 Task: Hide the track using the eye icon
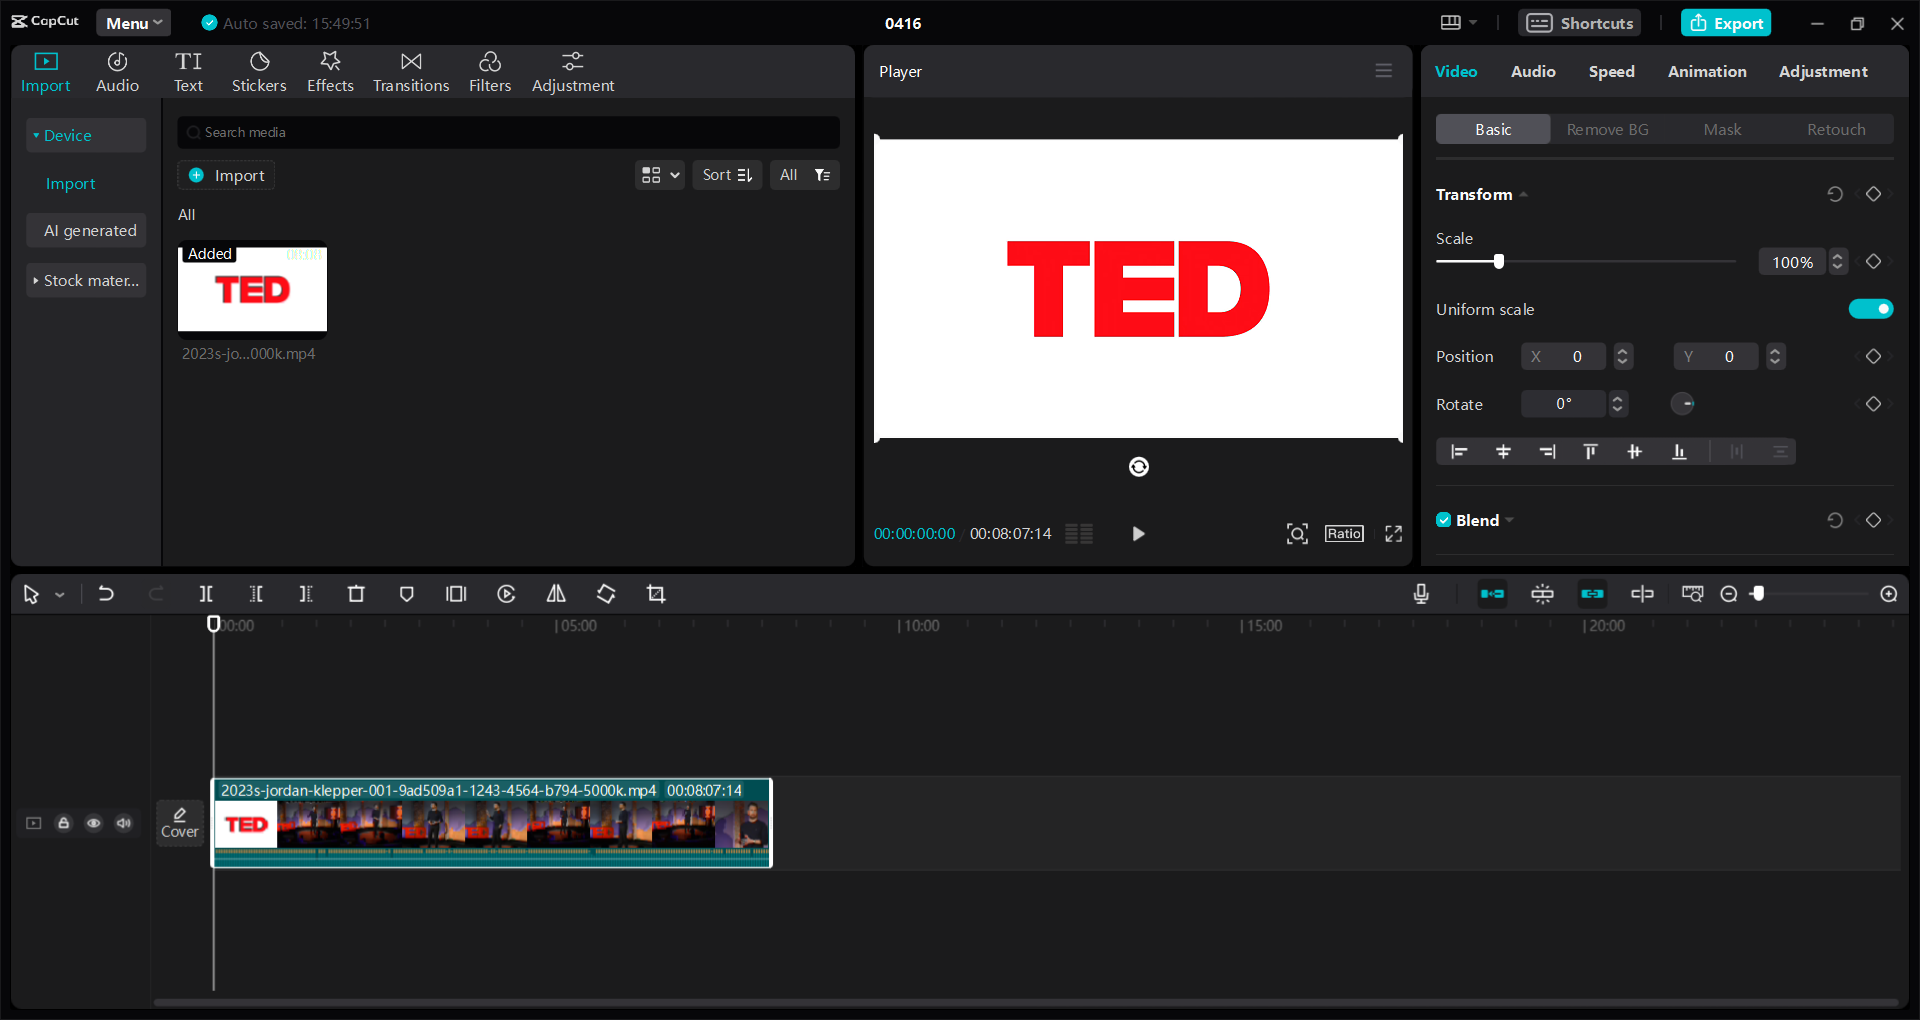(x=93, y=822)
